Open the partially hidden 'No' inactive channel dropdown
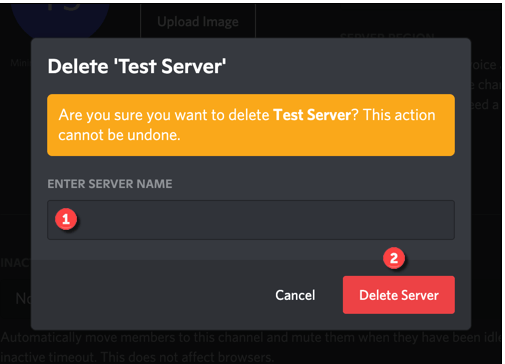505x364 pixels. pos(23,299)
